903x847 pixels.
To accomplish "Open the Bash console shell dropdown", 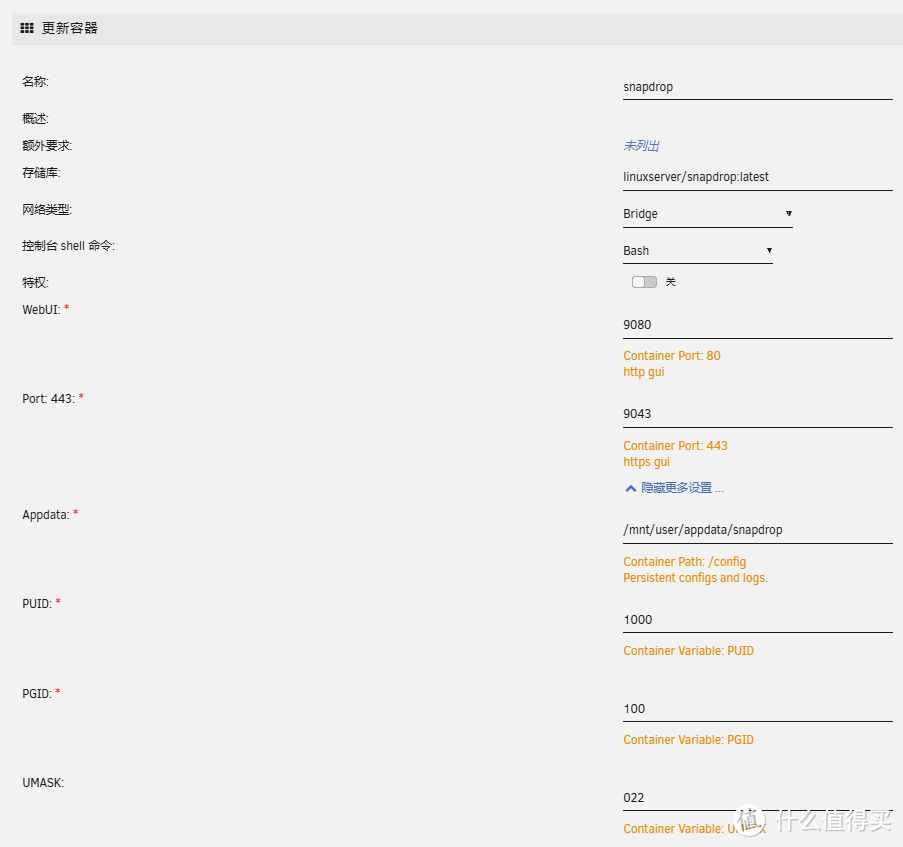I will click(697, 251).
